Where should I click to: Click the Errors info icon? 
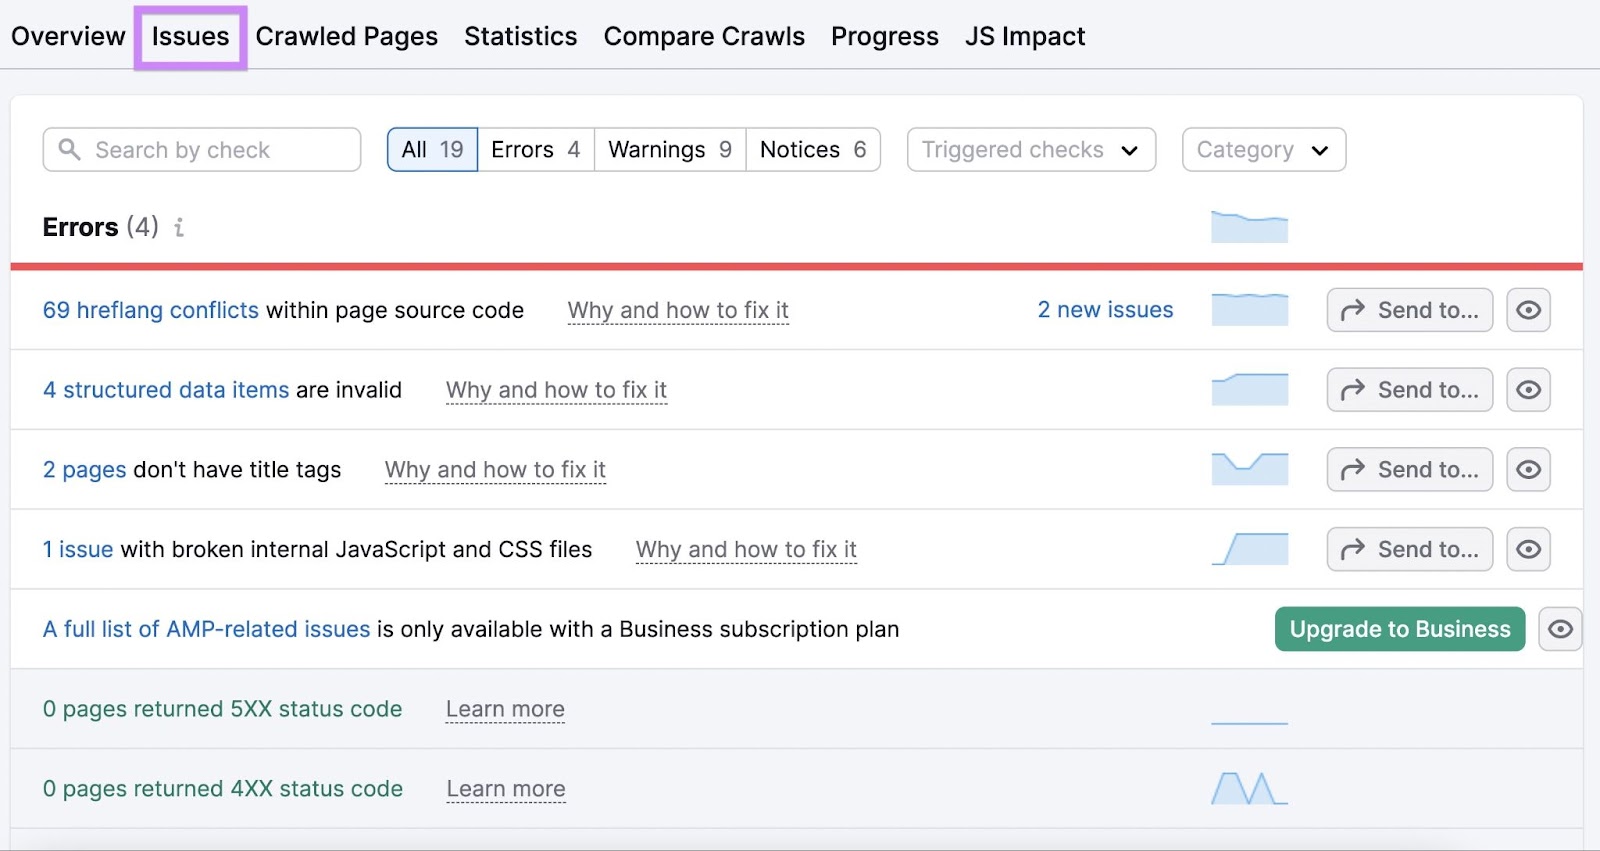coord(179,227)
